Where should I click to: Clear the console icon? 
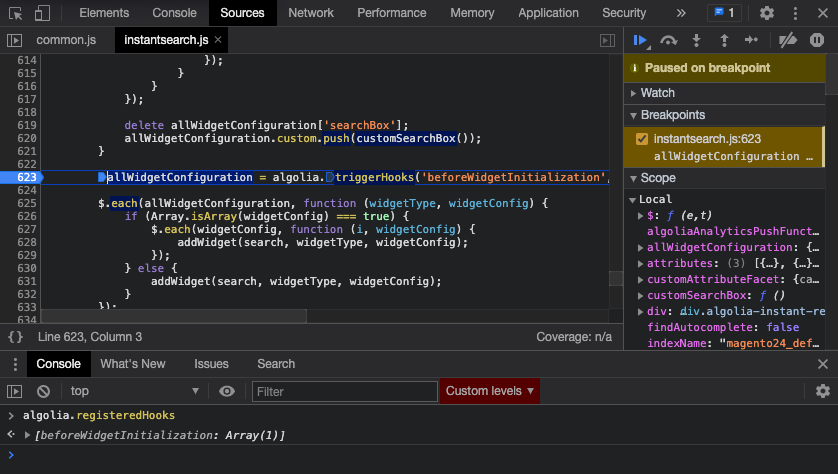click(x=43, y=391)
